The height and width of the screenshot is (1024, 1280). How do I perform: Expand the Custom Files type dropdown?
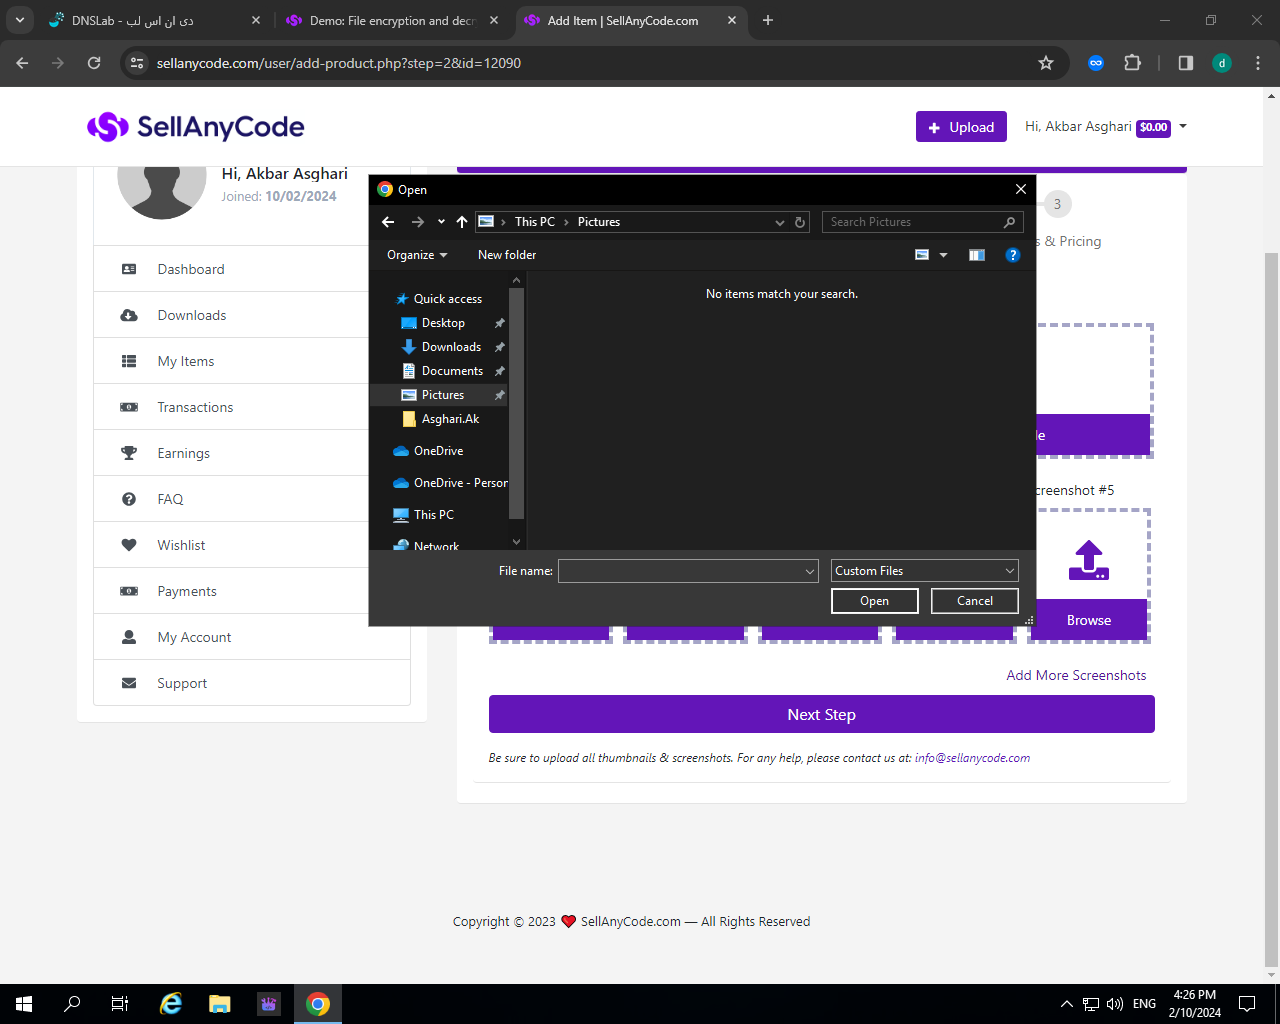click(x=1009, y=571)
